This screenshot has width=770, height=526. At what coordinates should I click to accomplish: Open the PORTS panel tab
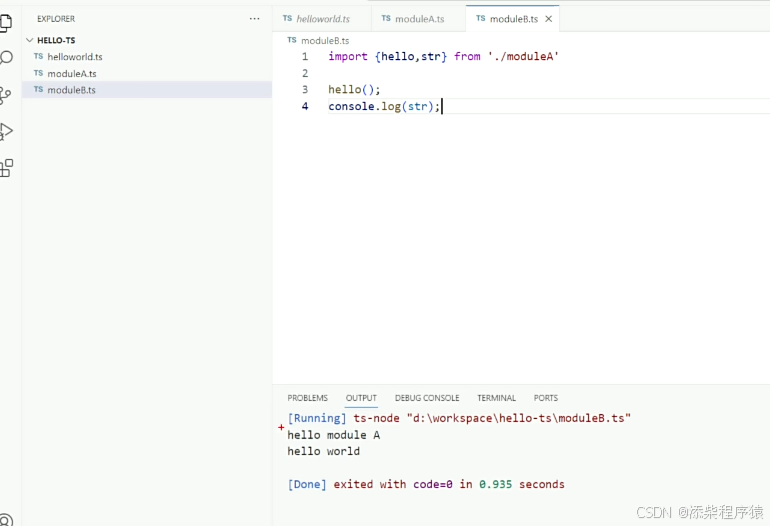pos(546,398)
